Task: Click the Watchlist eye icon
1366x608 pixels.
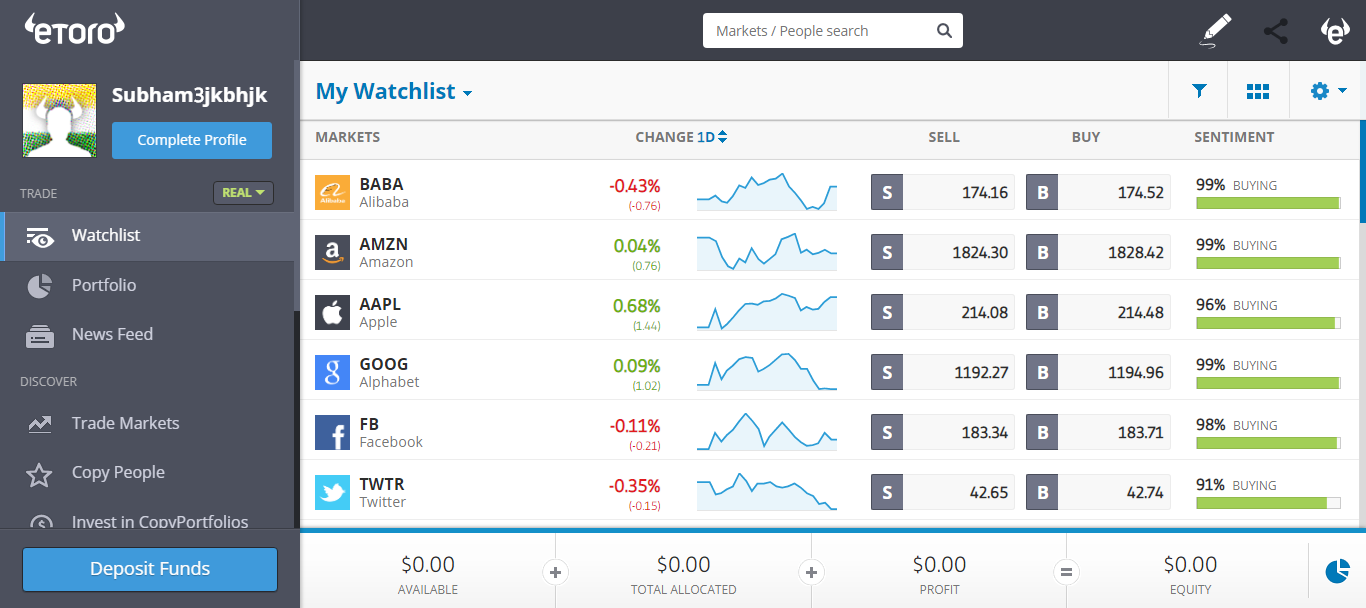Action: (40, 237)
